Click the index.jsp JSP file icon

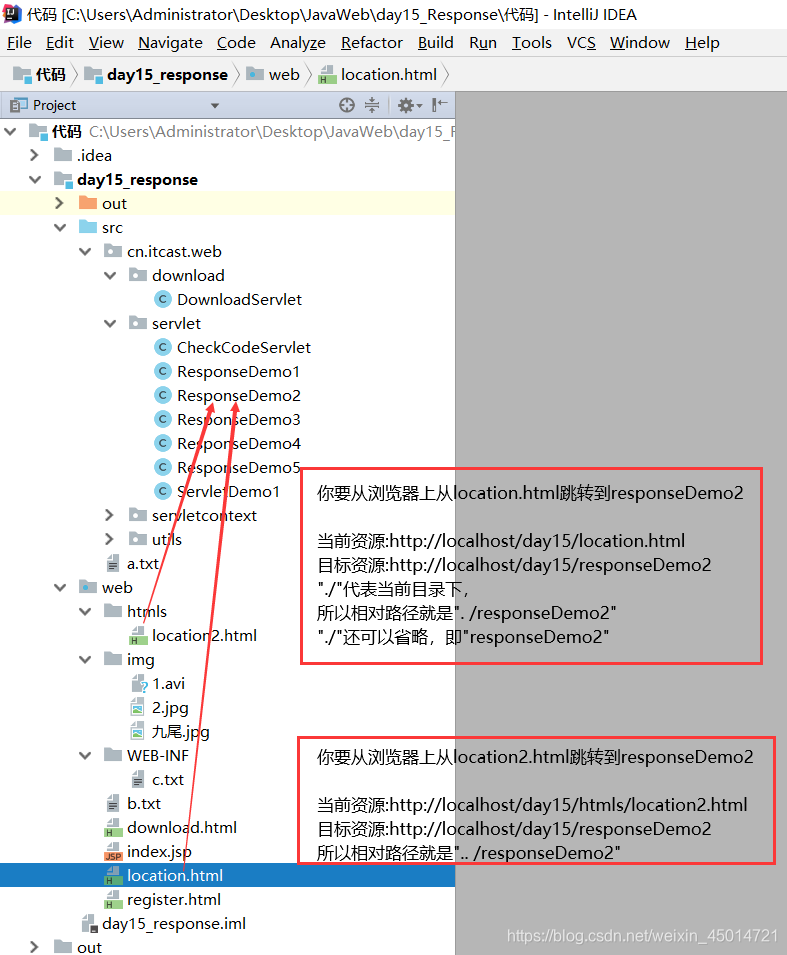pos(113,852)
